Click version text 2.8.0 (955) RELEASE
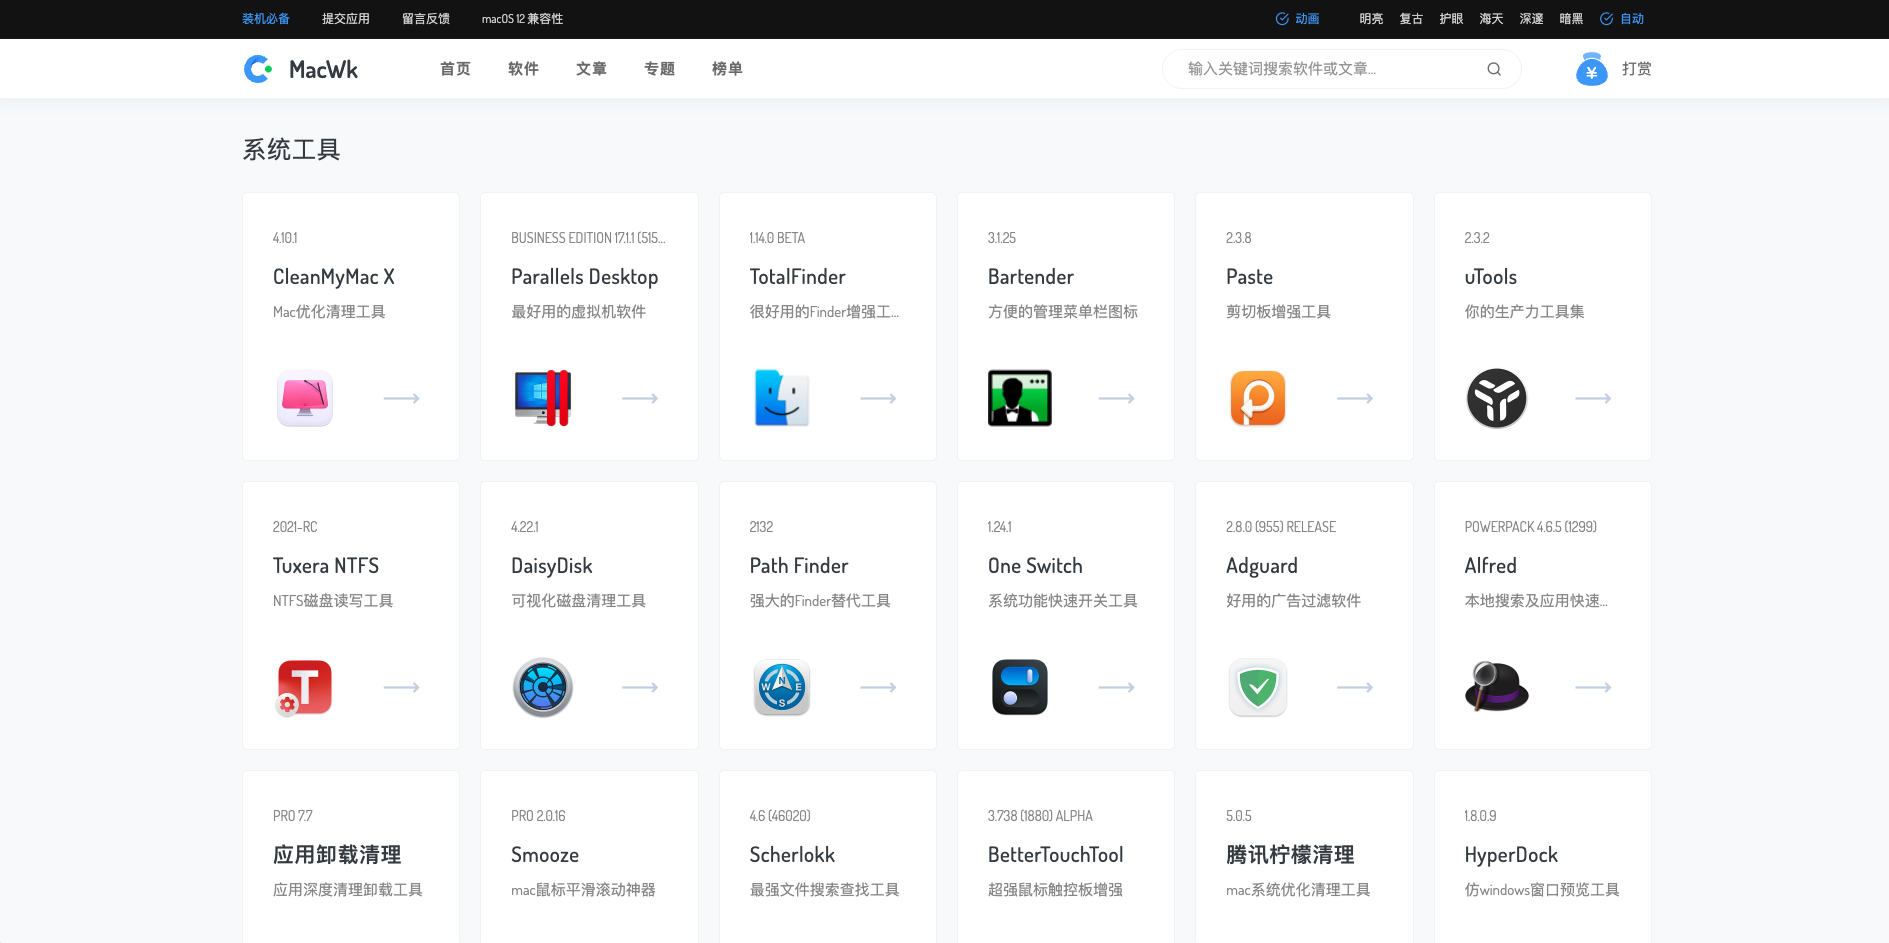This screenshot has height=943, width=1889. (x=1281, y=527)
